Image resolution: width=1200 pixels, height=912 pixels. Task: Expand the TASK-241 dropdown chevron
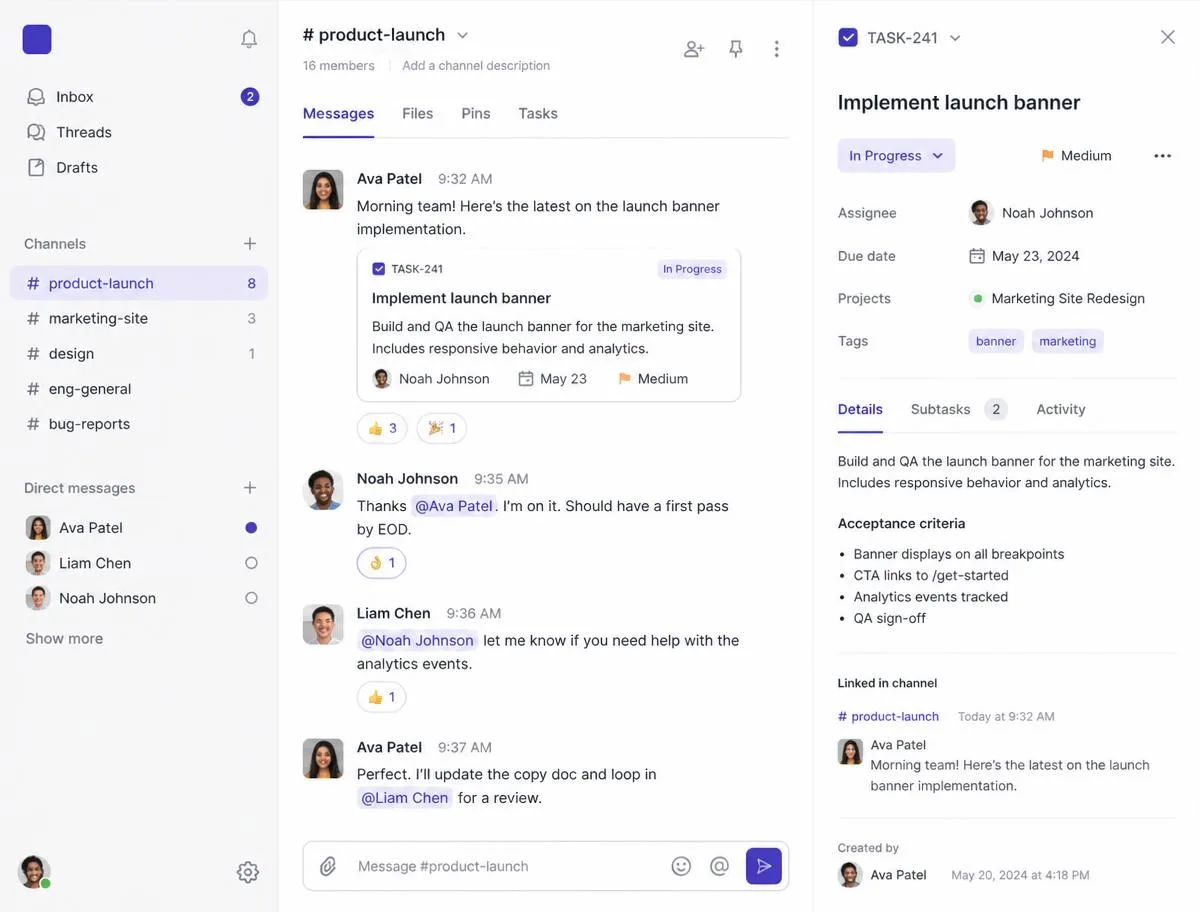[955, 38]
